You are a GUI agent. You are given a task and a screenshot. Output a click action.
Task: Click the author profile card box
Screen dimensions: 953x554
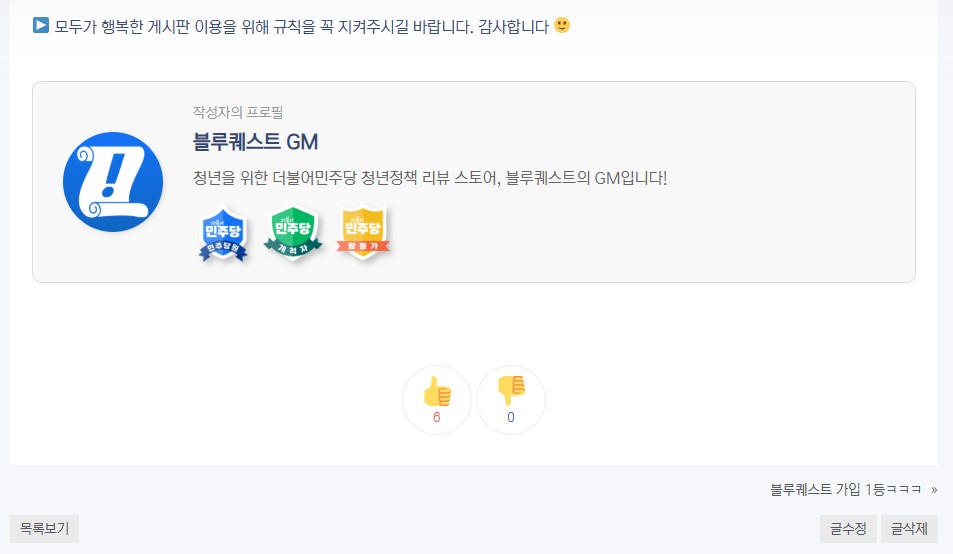(x=474, y=182)
